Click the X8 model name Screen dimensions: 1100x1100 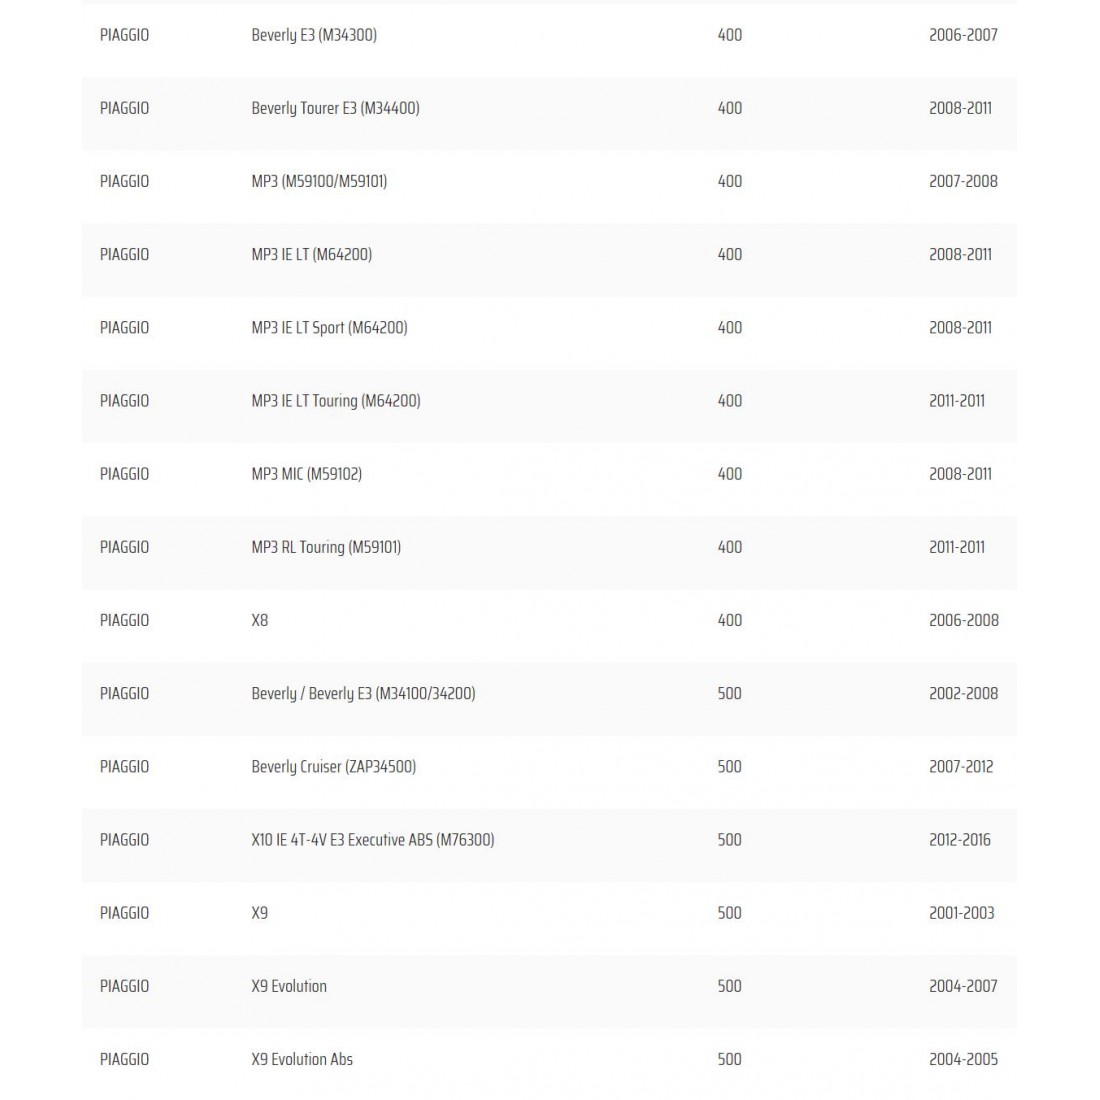click(x=260, y=620)
